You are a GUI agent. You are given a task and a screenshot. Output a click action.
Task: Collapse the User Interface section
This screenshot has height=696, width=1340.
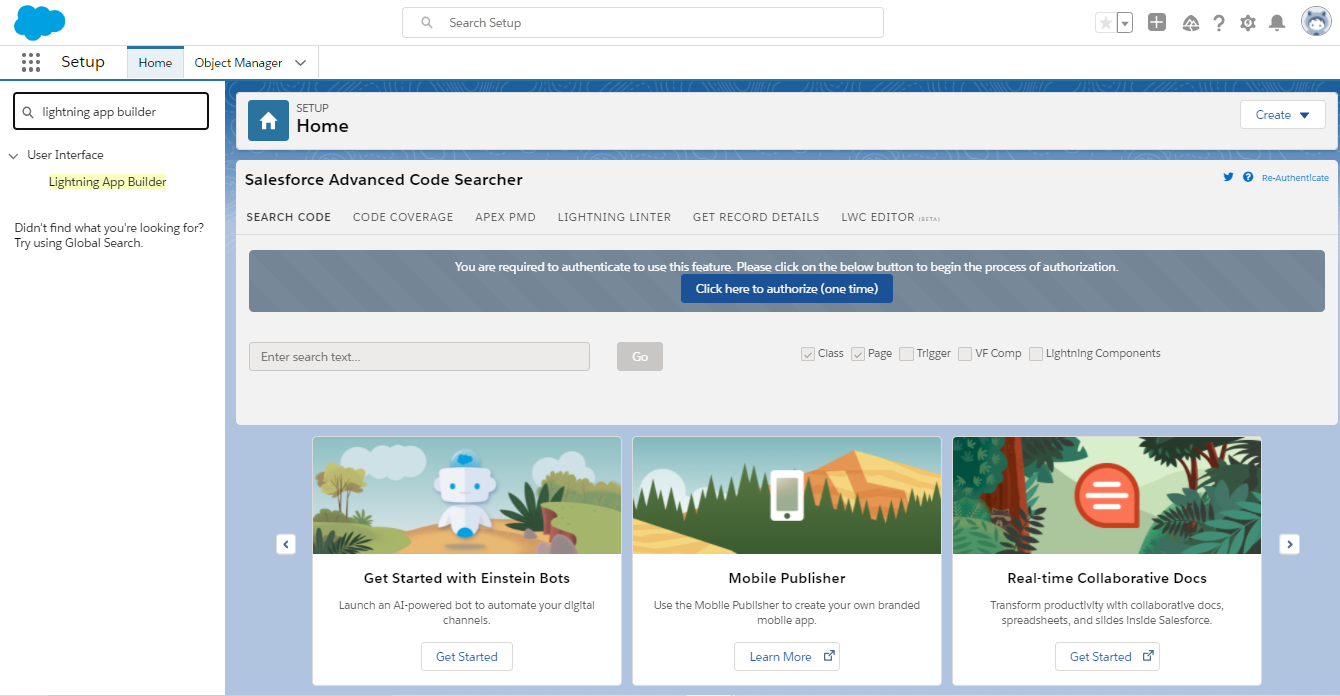point(13,155)
